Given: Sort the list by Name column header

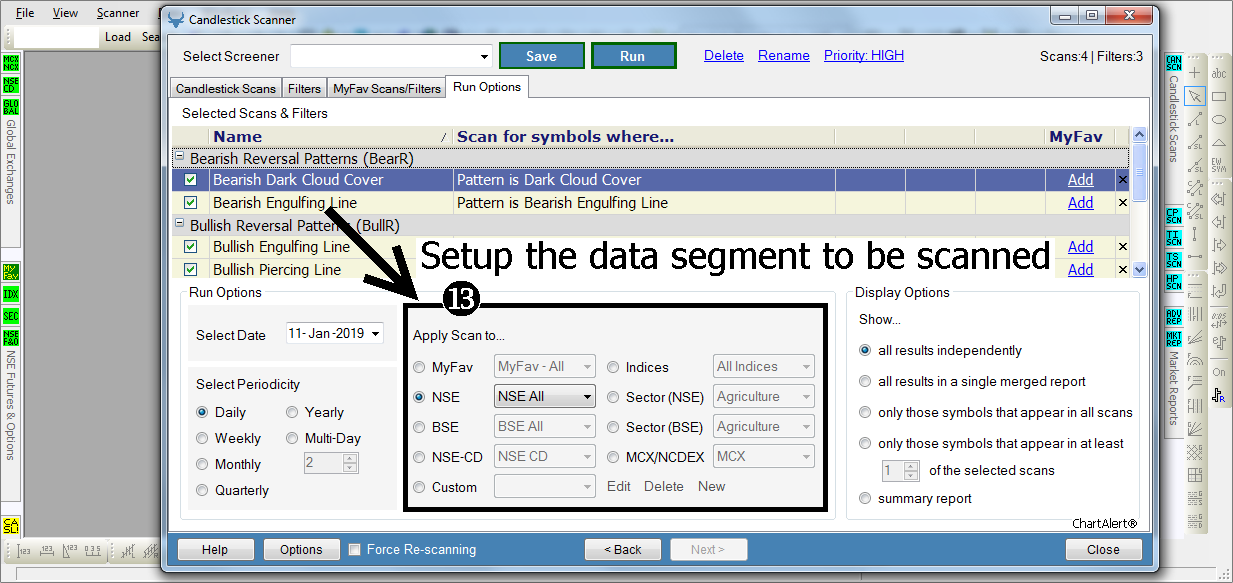Looking at the screenshot, I should point(331,137).
